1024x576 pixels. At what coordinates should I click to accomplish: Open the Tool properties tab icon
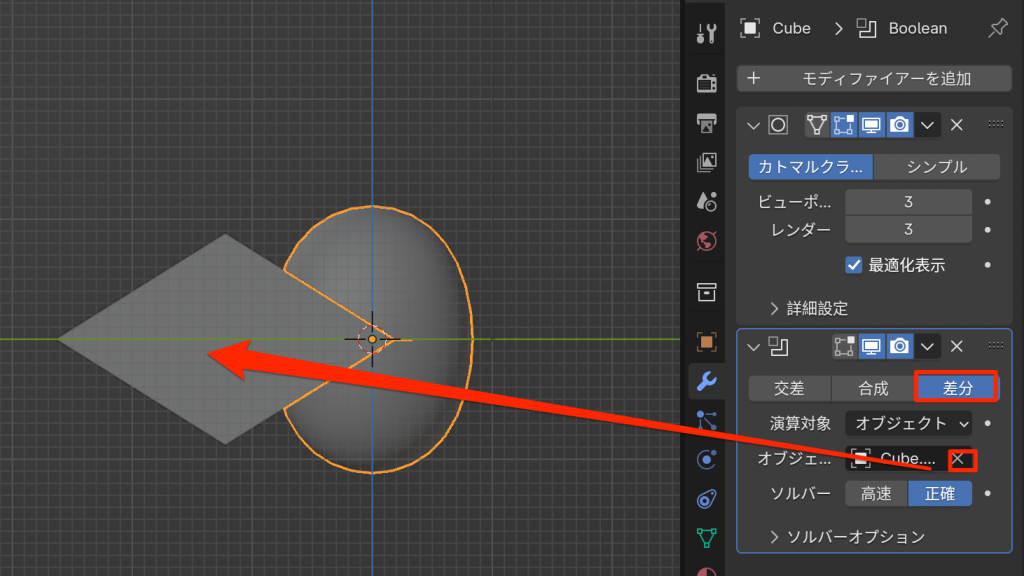coord(706,34)
